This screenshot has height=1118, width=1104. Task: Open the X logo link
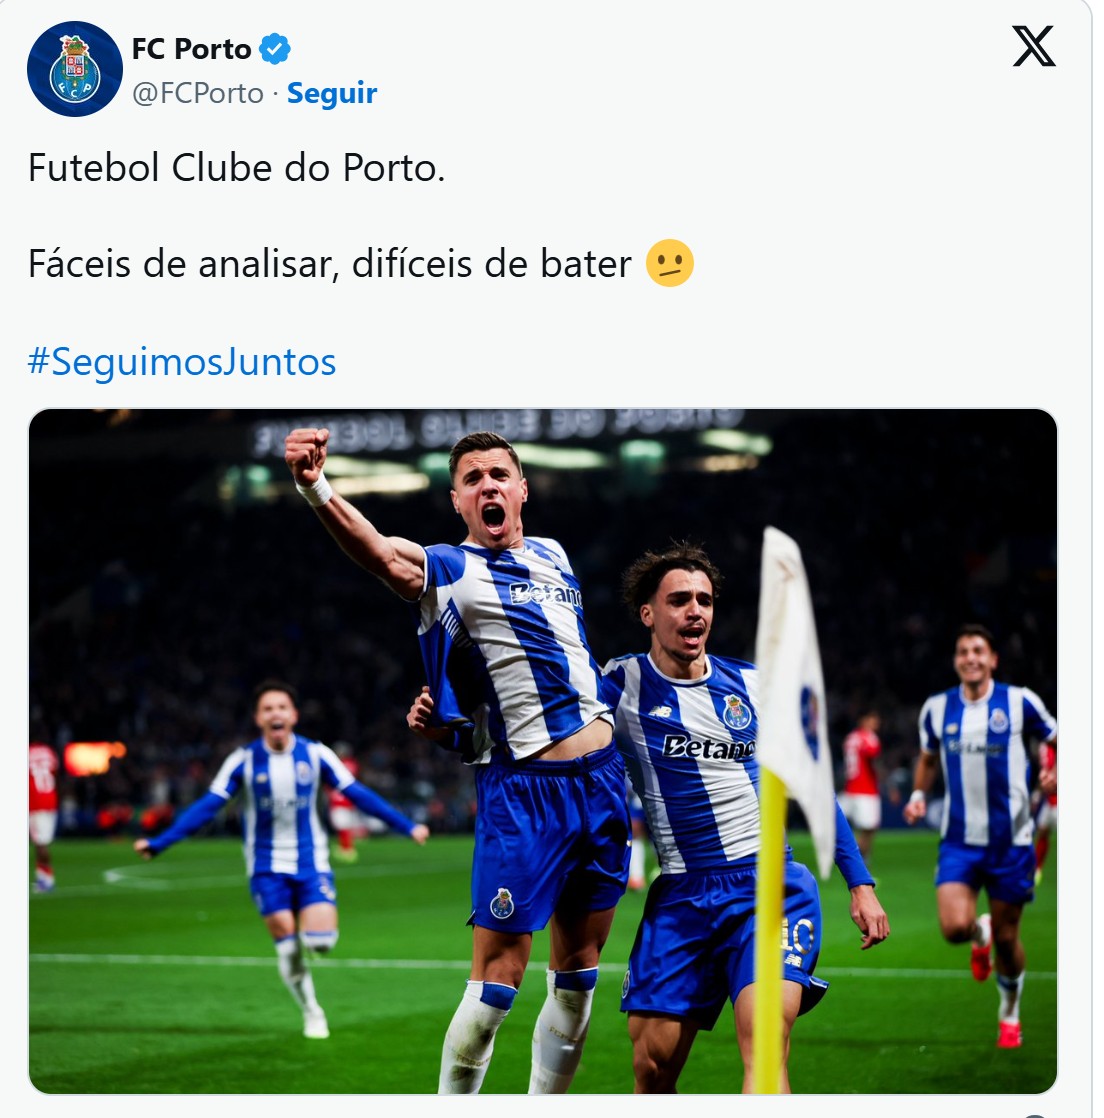tap(1033, 46)
